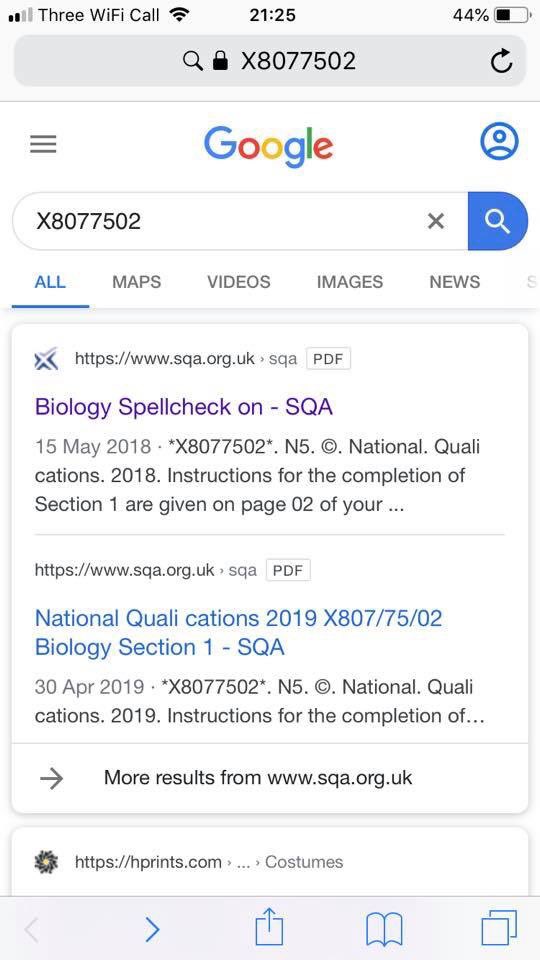Open Safari bookmarks book icon
540x960 pixels.
[384, 929]
